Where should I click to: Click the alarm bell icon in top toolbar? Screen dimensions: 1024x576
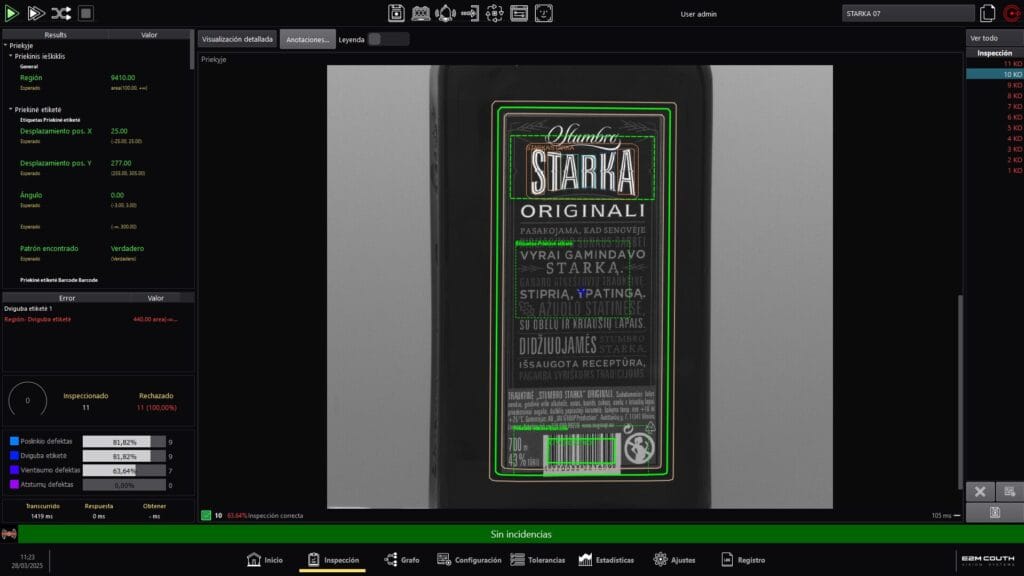click(x=445, y=13)
